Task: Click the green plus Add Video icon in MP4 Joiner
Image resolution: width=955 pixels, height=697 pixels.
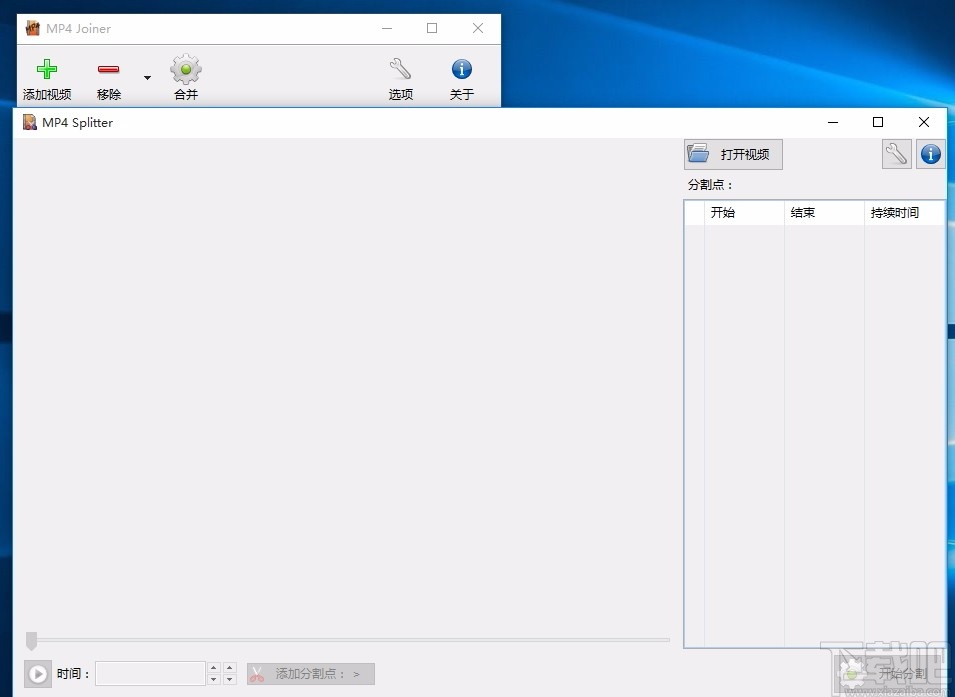Action: tap(47, 69)
